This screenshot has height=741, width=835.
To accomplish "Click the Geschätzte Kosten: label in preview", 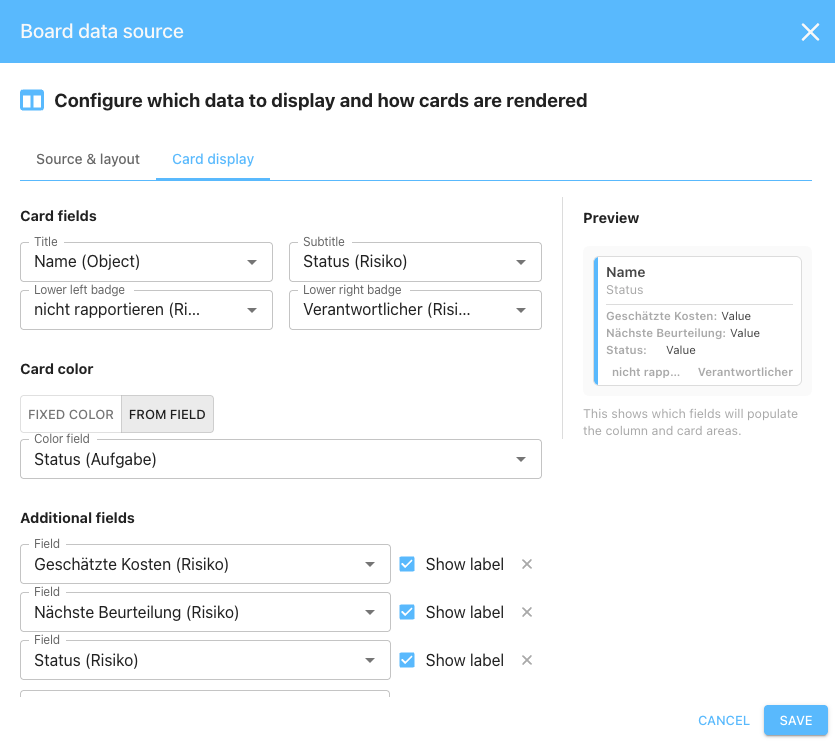I will [662, 316].
